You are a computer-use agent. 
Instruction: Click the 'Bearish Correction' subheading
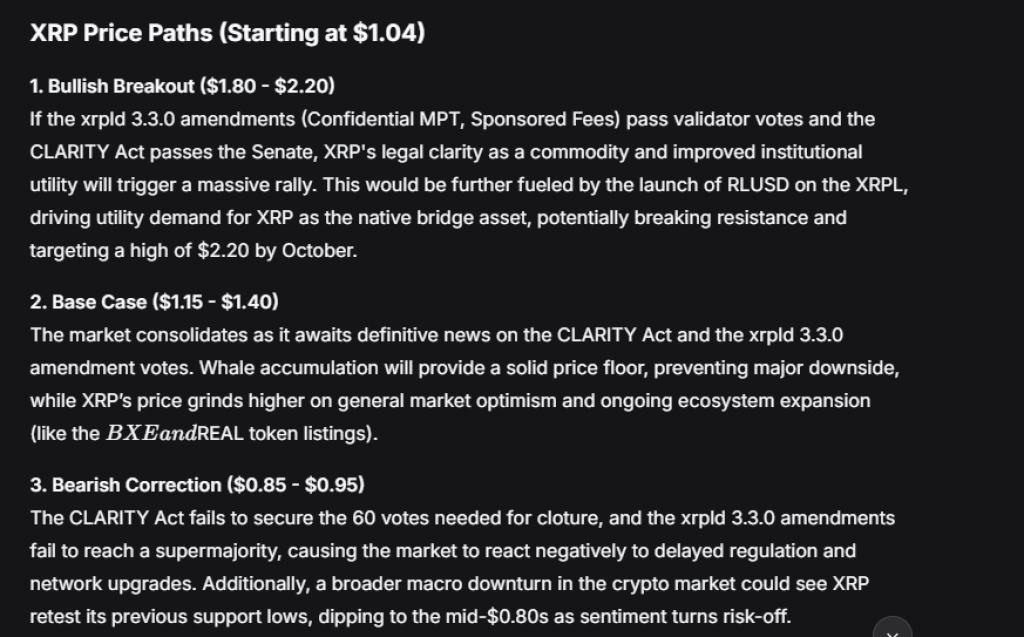(136, 485)
